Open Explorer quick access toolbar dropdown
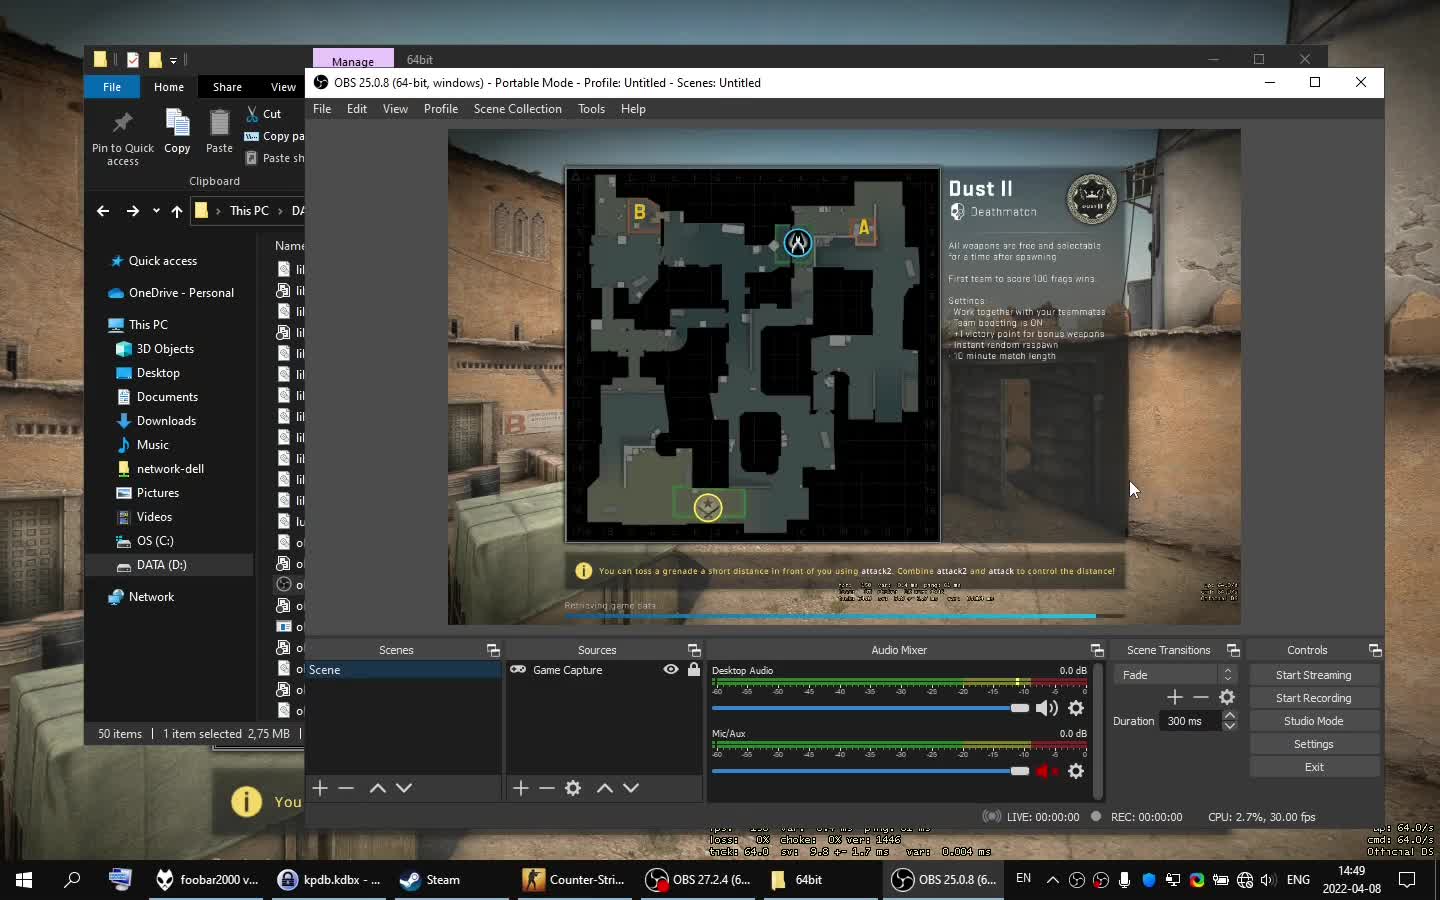The height and width of the screenshot is (900, 1440). coord(173,60)
